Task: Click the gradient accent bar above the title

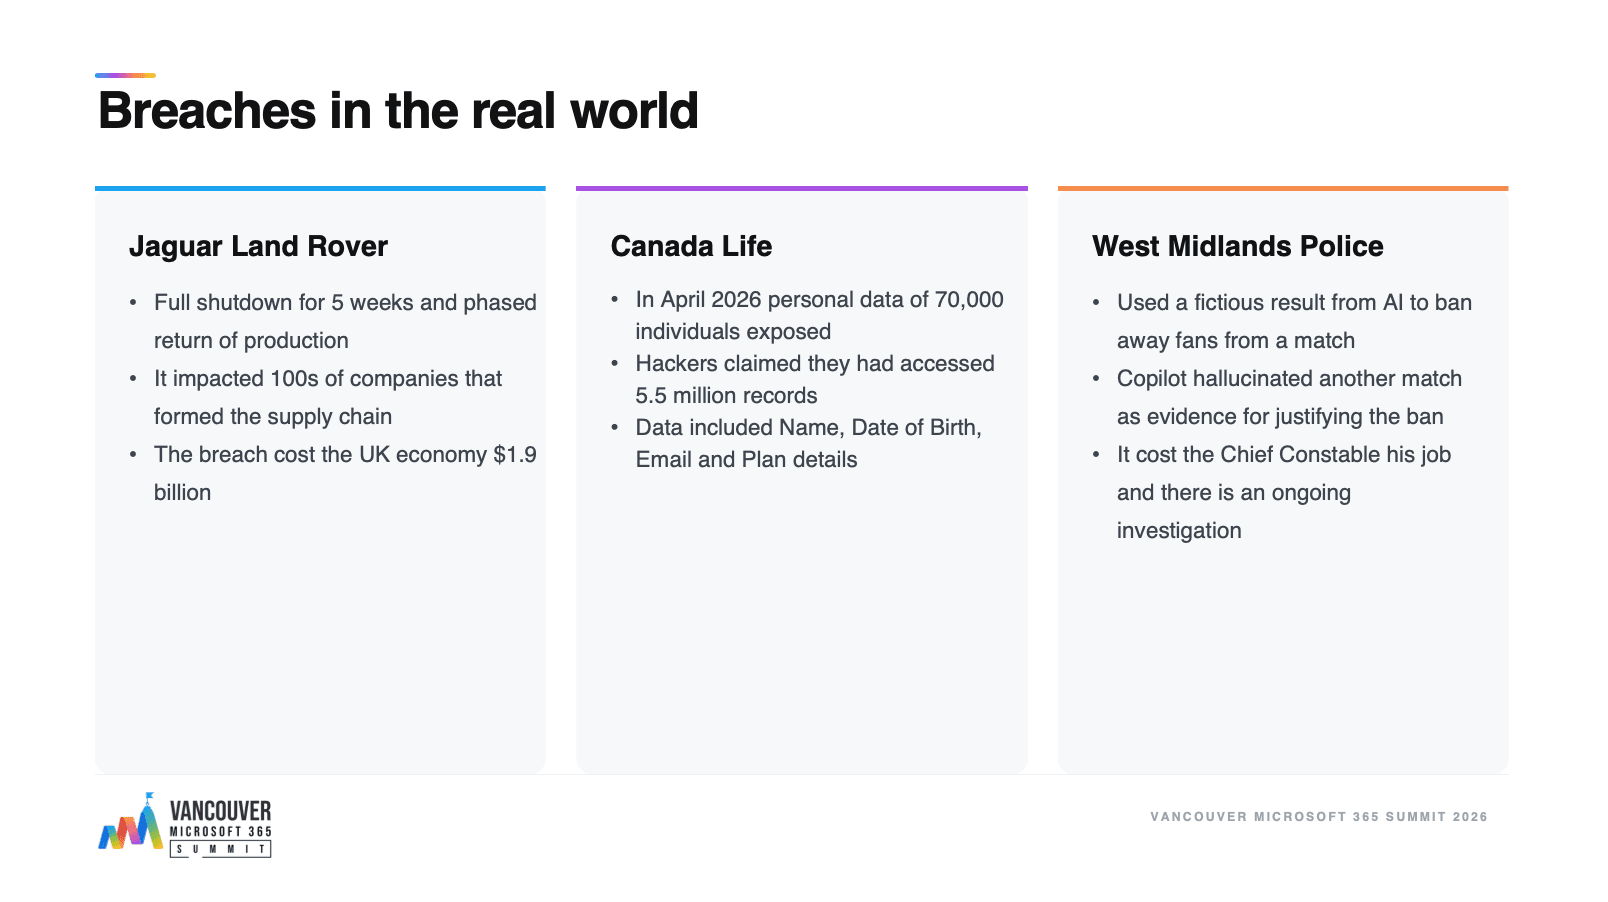Action: (125, 75)
